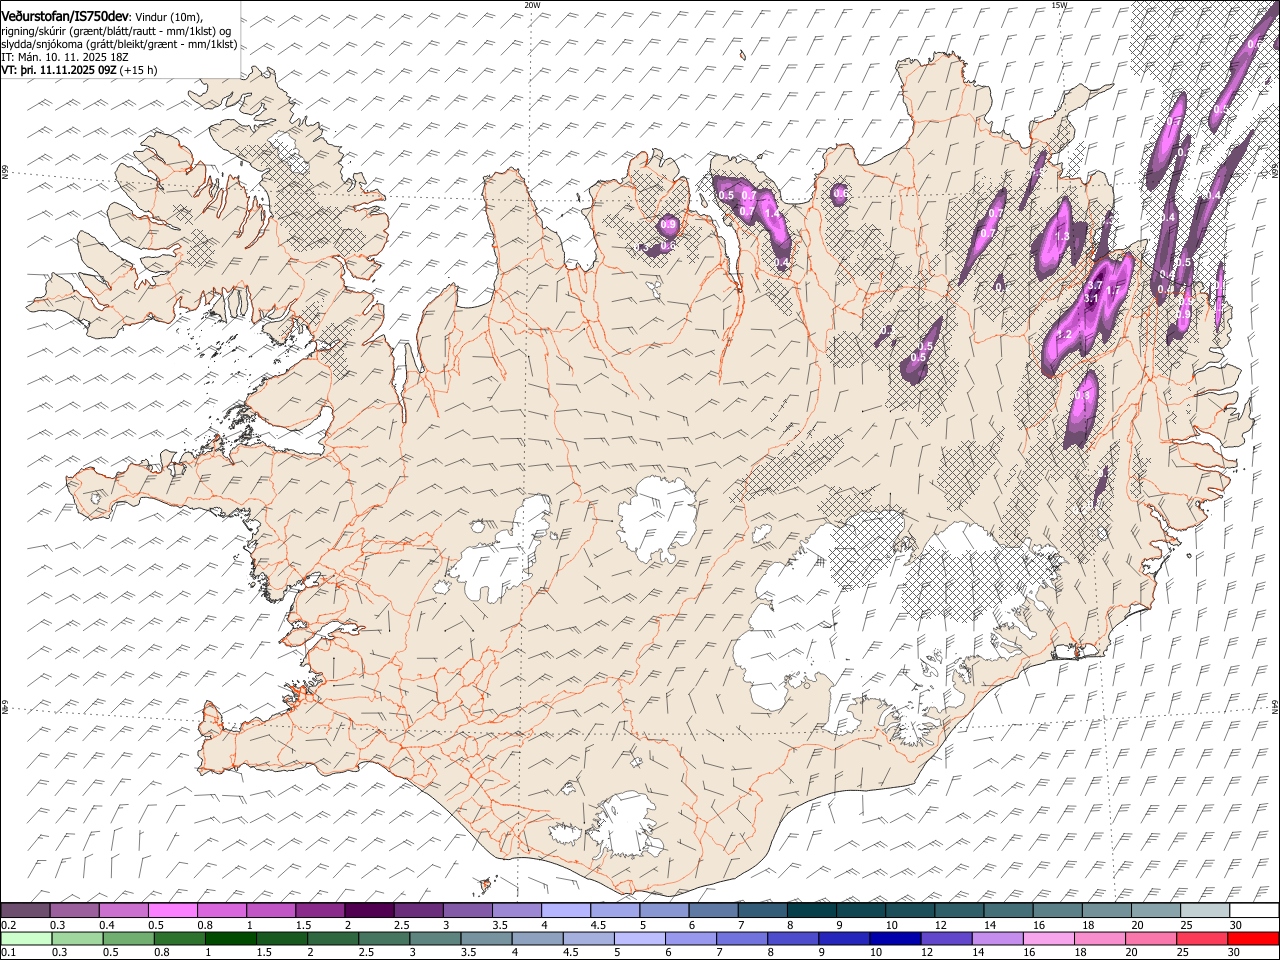This screenshot has height=960, width=1280.
Task: Click the 1.4 precipitation value on the north coast
Action: (x=771, y=213)
